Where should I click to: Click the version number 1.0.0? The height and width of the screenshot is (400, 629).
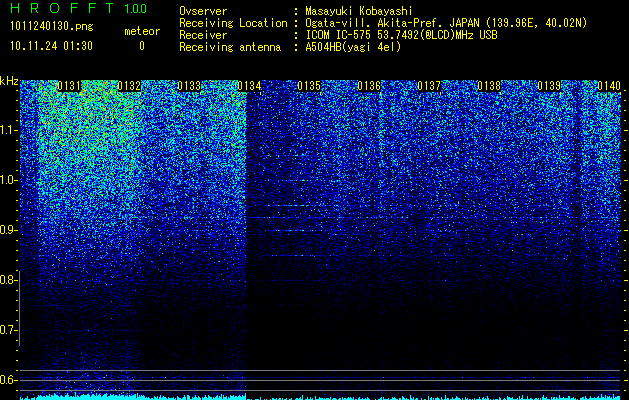[136, 8]
